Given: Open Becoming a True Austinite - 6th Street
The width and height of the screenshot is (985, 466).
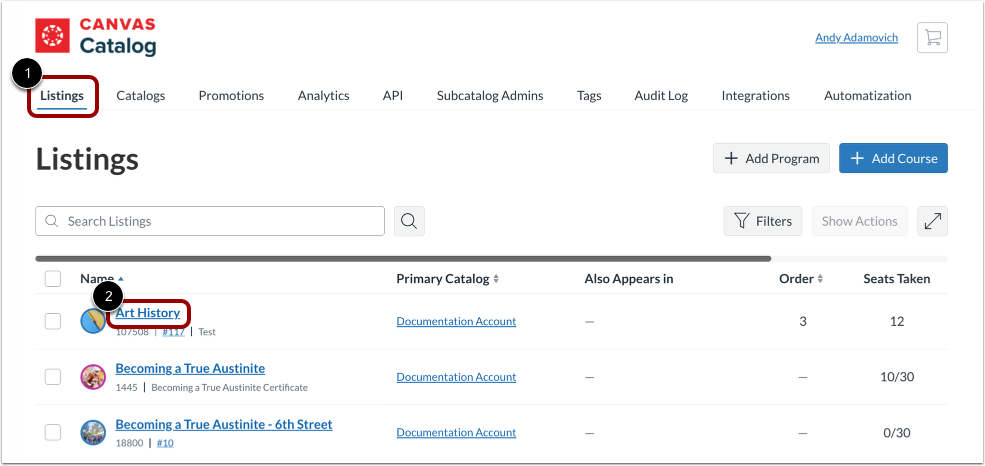Looking at the screenshot, I should 224,425.
